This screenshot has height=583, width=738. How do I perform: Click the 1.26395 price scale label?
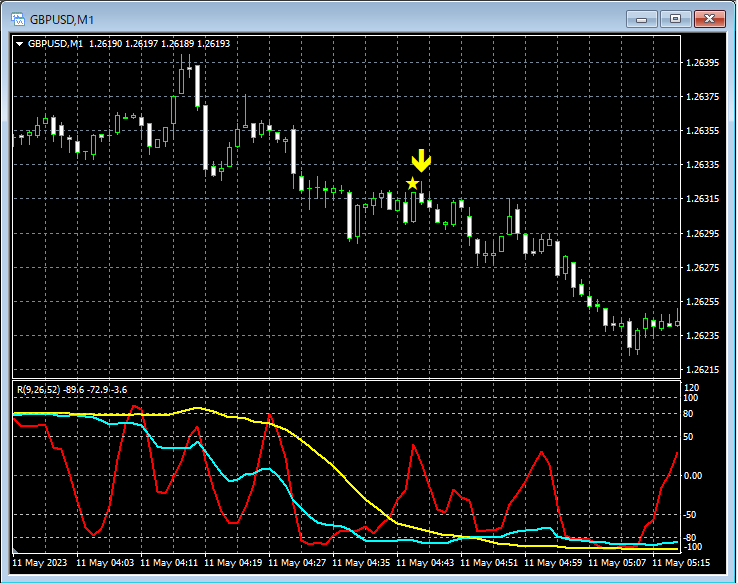coord(703,63)
